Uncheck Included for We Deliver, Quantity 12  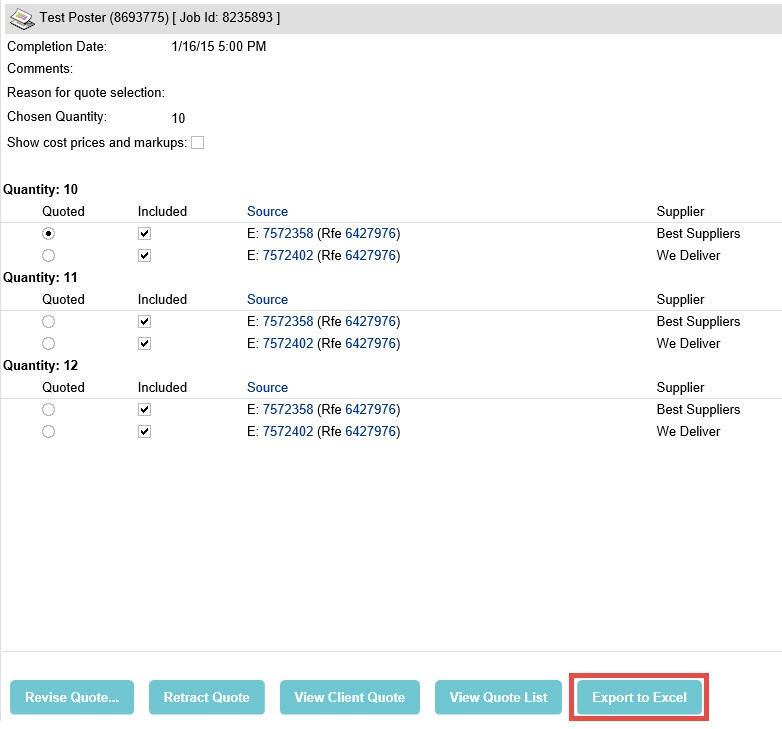145,432
